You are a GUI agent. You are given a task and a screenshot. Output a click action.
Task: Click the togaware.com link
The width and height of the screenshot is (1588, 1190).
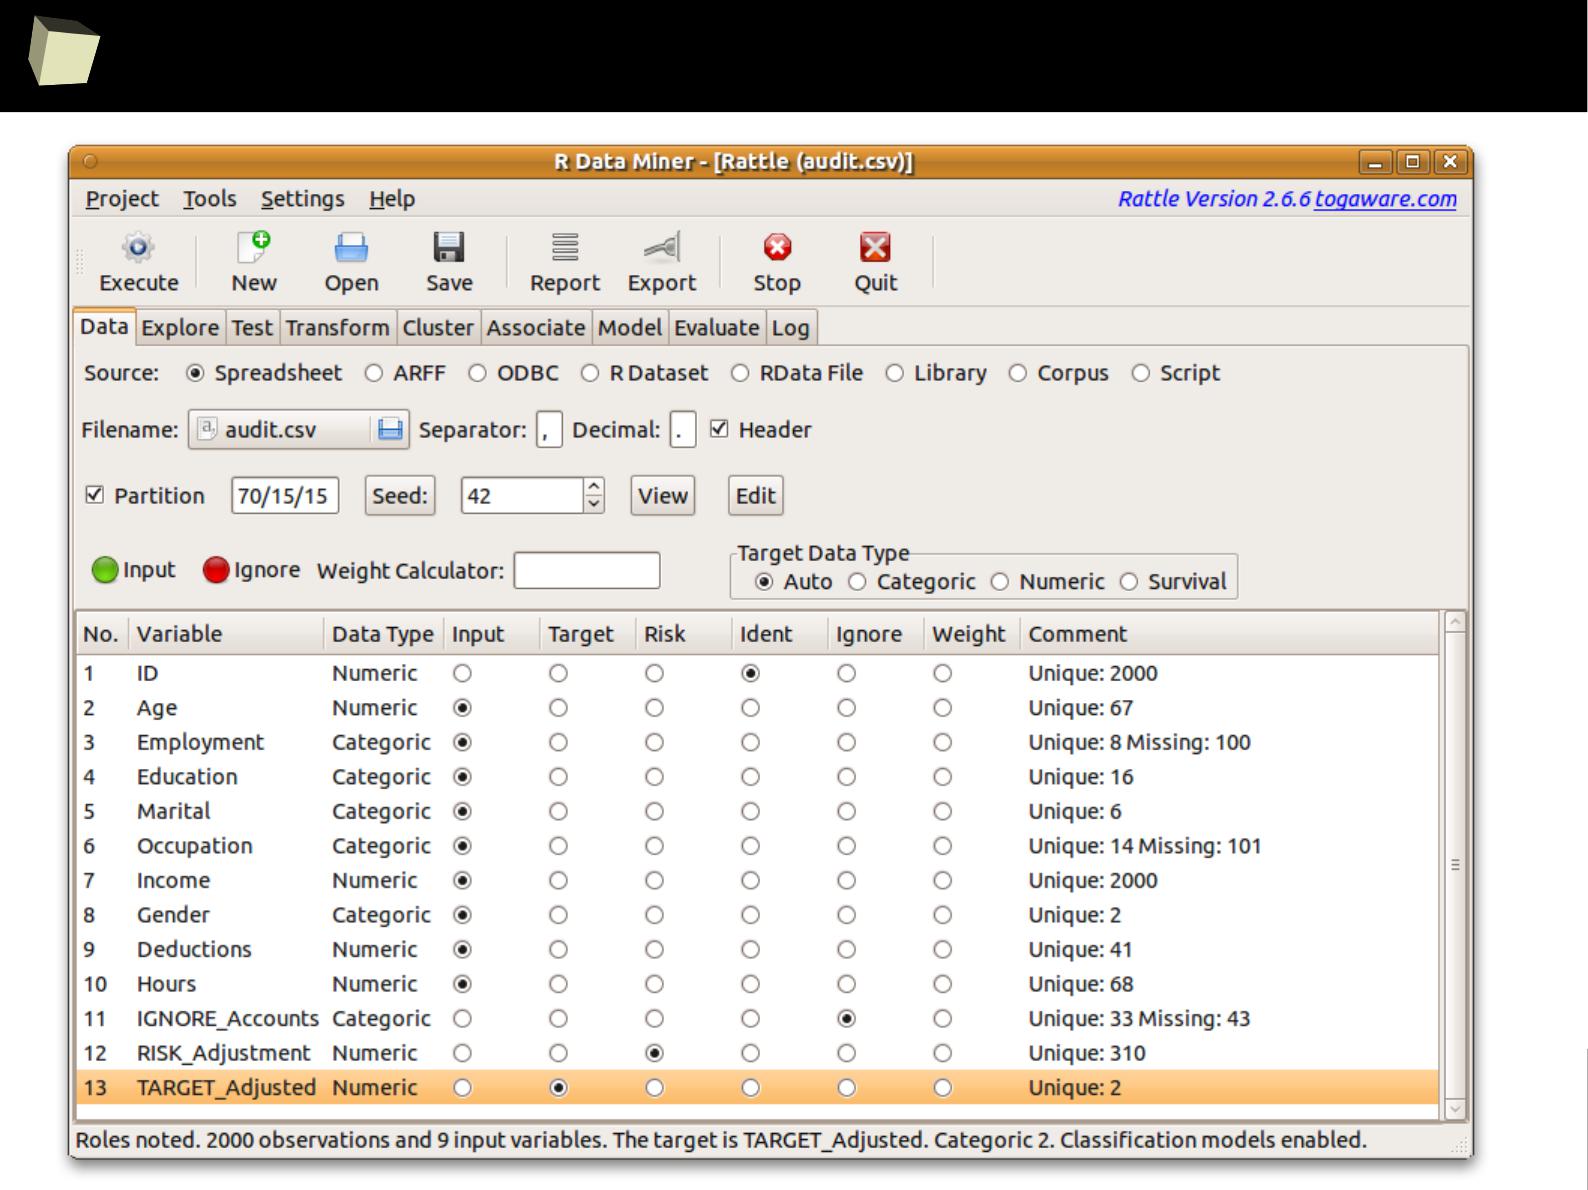1385,199
